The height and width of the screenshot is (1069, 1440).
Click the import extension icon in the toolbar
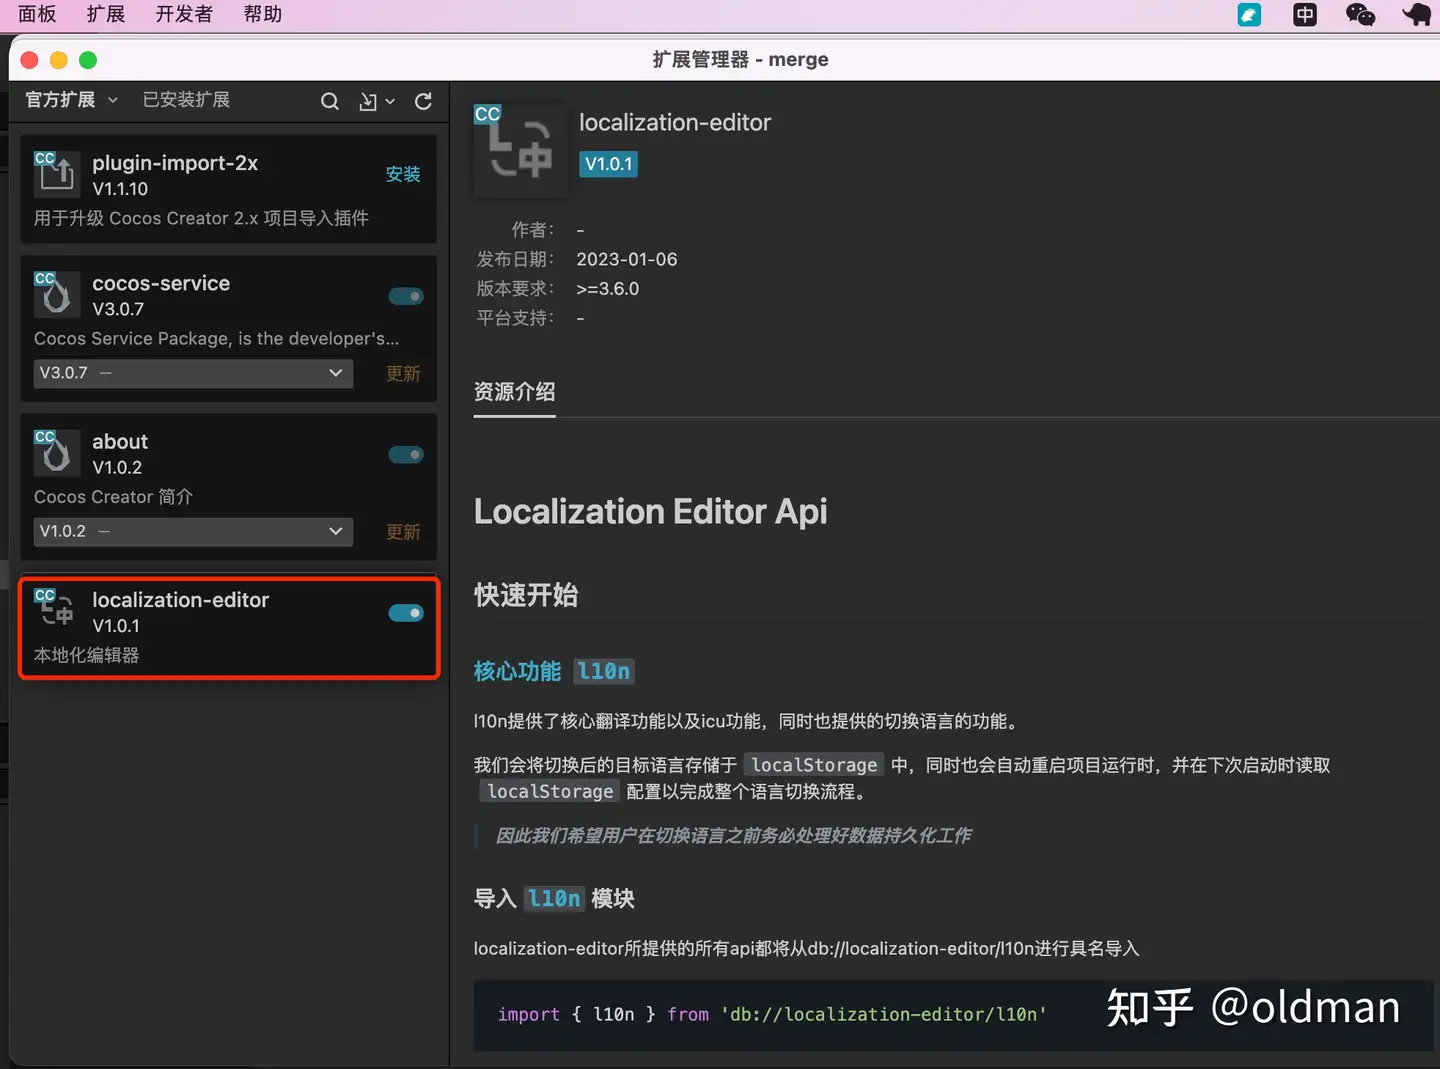[368, 101]
